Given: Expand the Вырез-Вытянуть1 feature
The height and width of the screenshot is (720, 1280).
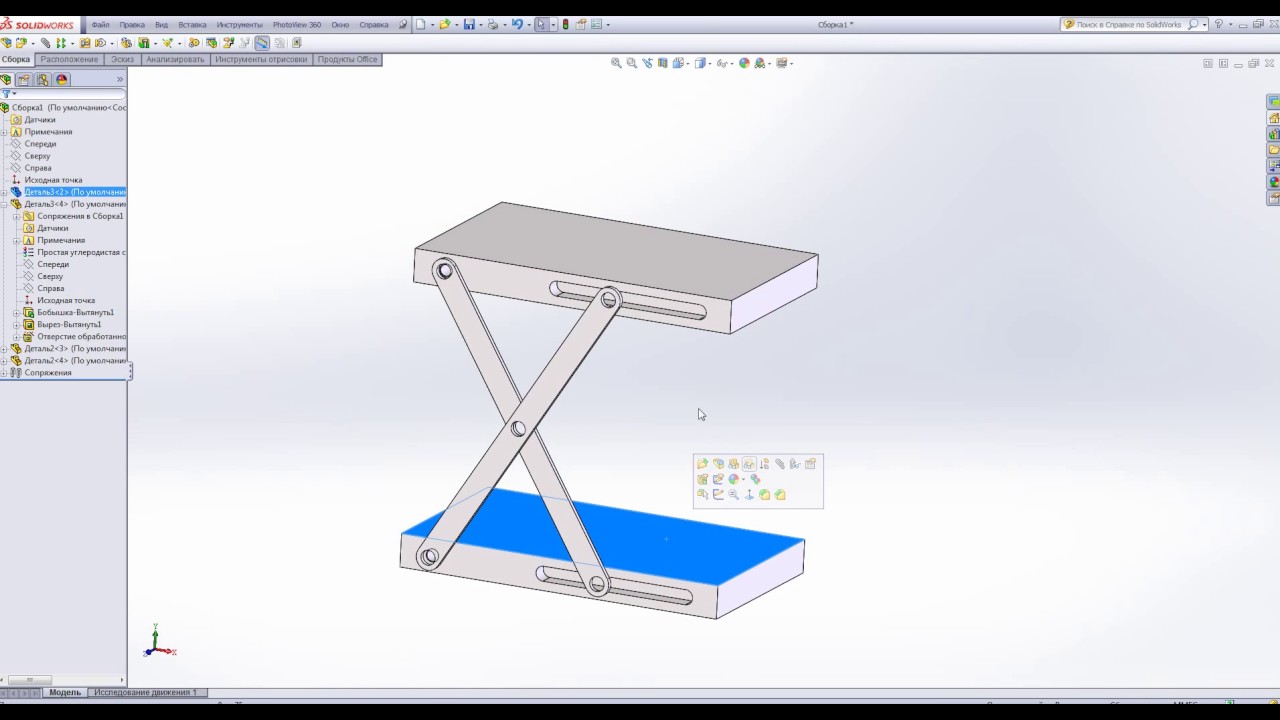Looking at the screenshot, I should (x=16, y=324).
